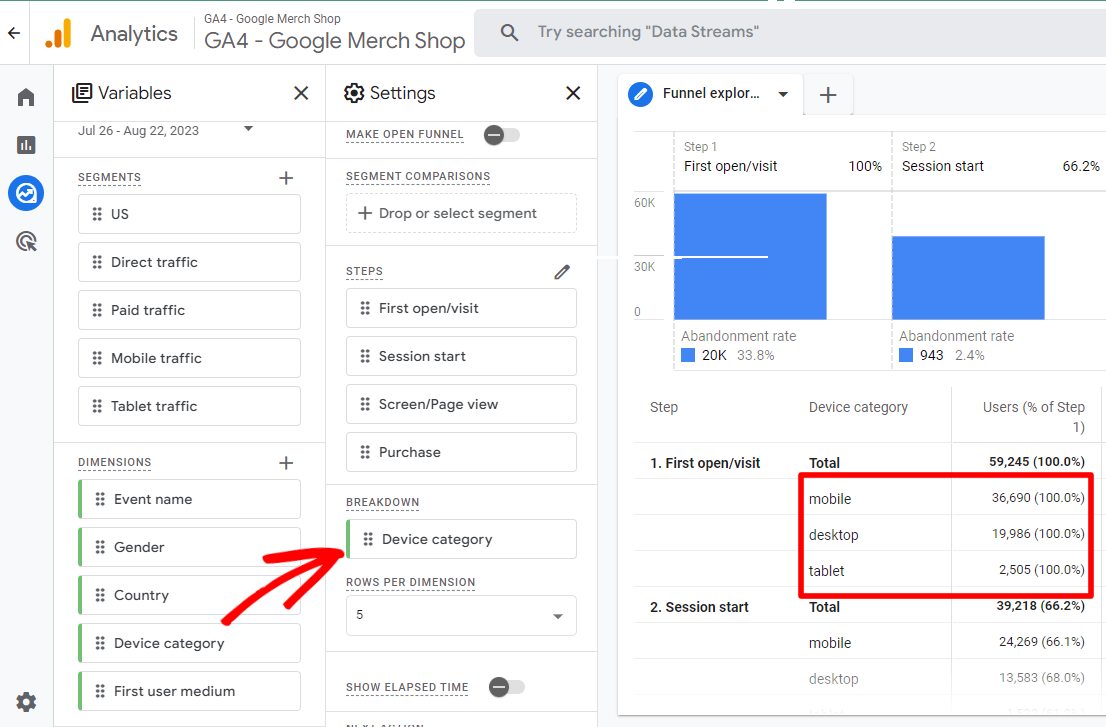Close the Settings panel
This screenshot has height=727, width=1106.
click(x=572, y=93)
